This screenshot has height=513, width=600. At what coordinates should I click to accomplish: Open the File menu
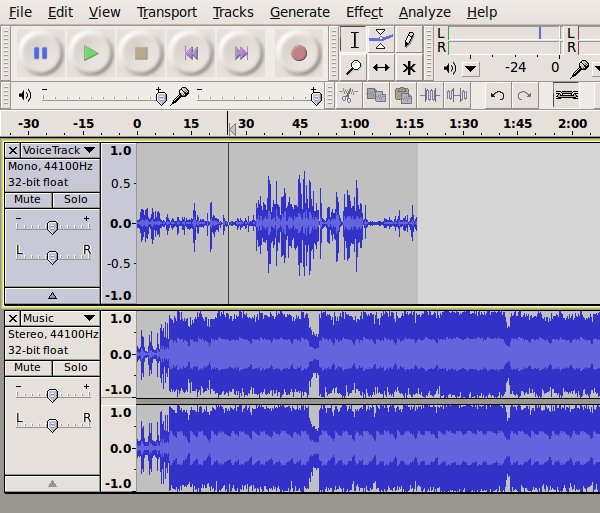pyautogui.click(x=20, y=12)
